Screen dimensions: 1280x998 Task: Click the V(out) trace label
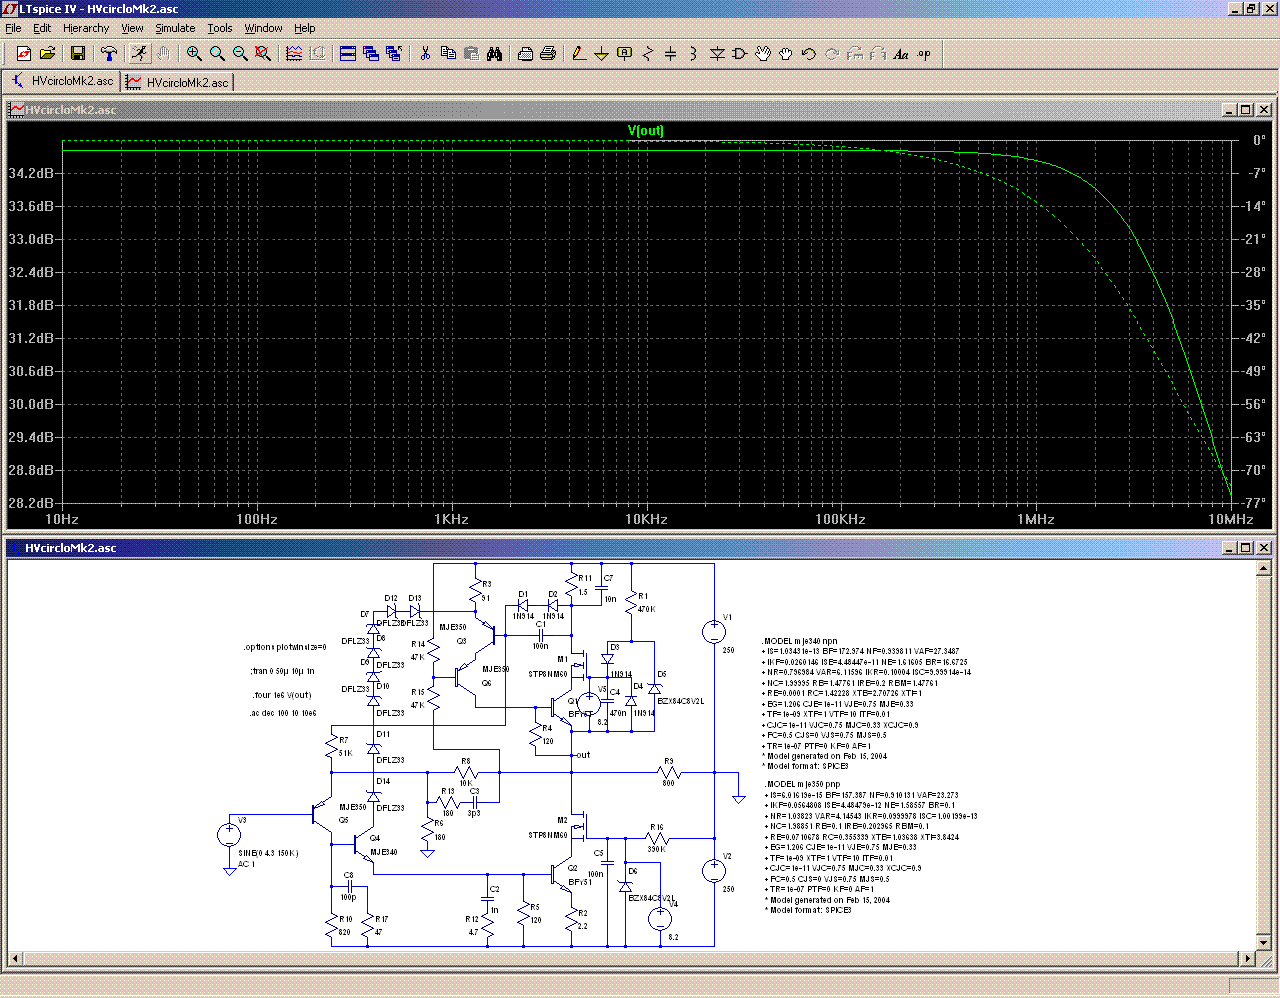(x=646, y=130)
